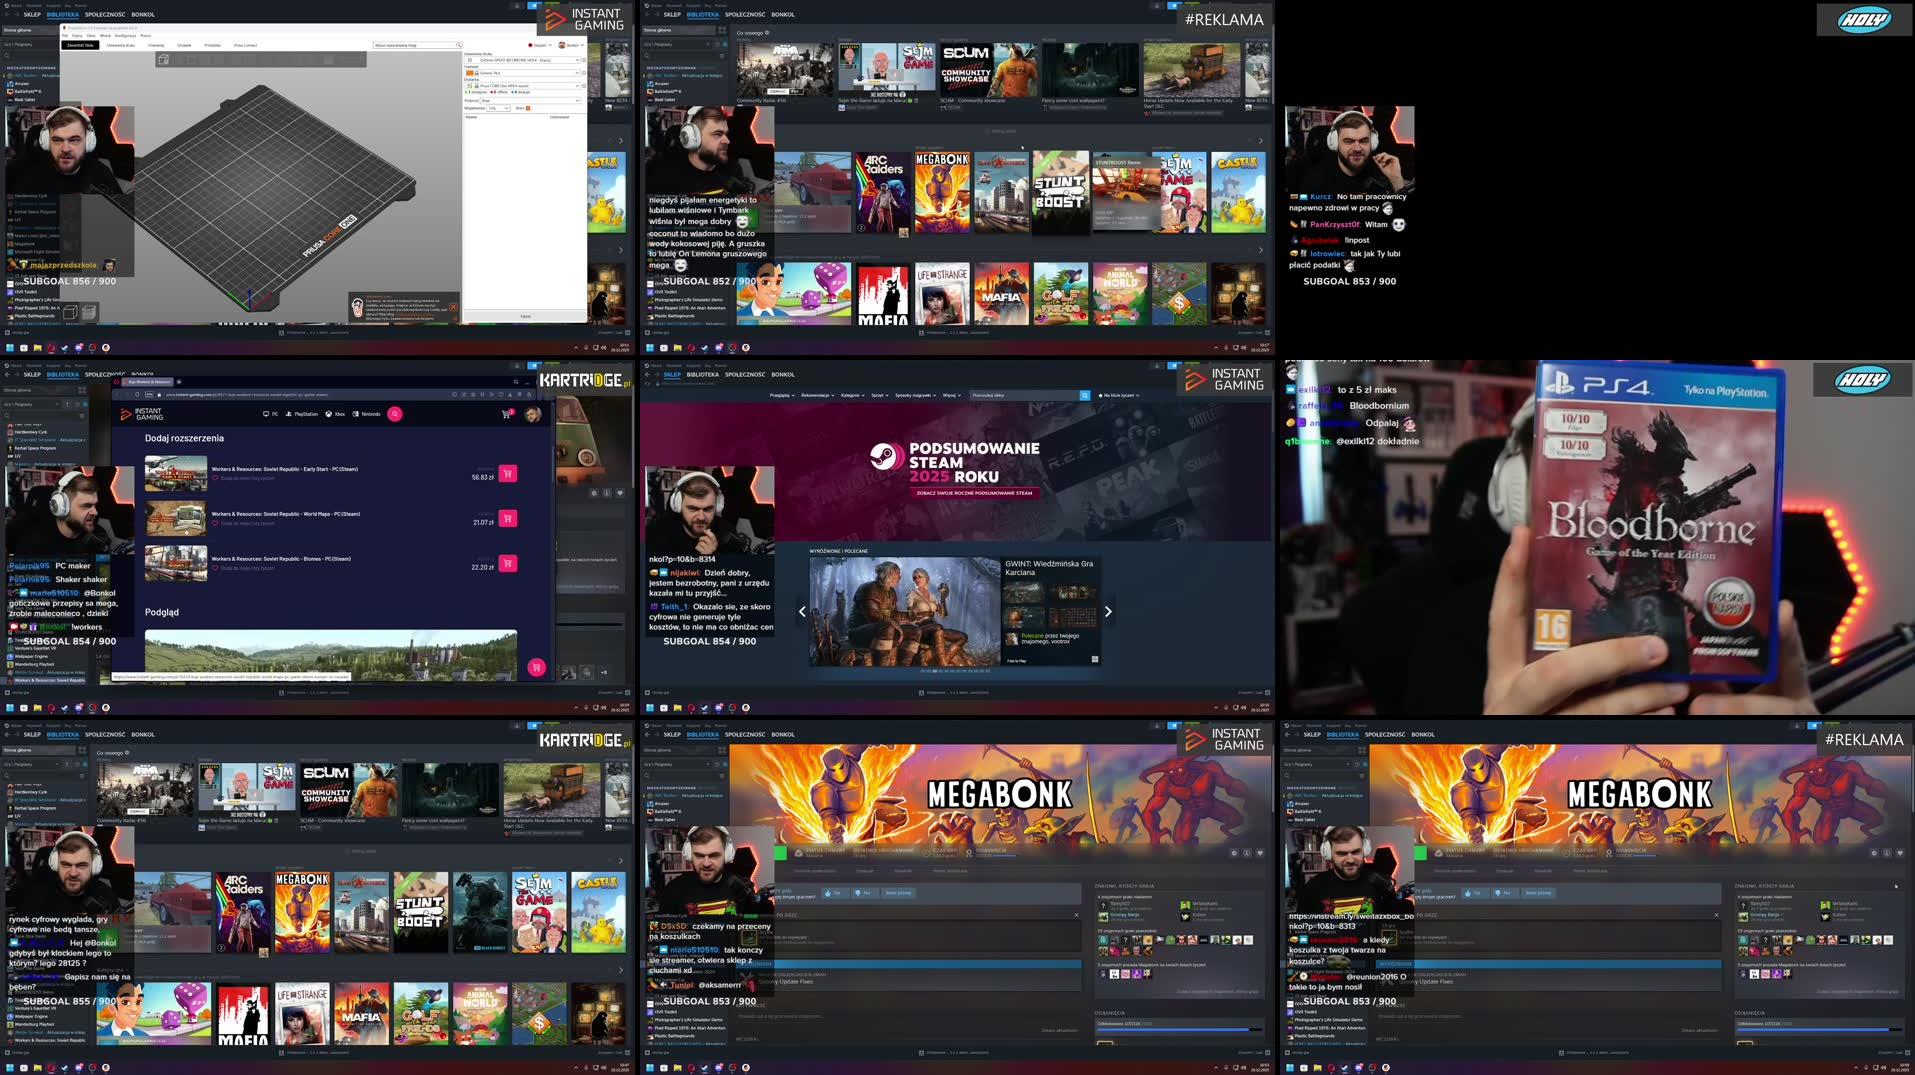Select the Nintendo platform icon
This screenshot has width=1915, height=1075.
point(355,413)
